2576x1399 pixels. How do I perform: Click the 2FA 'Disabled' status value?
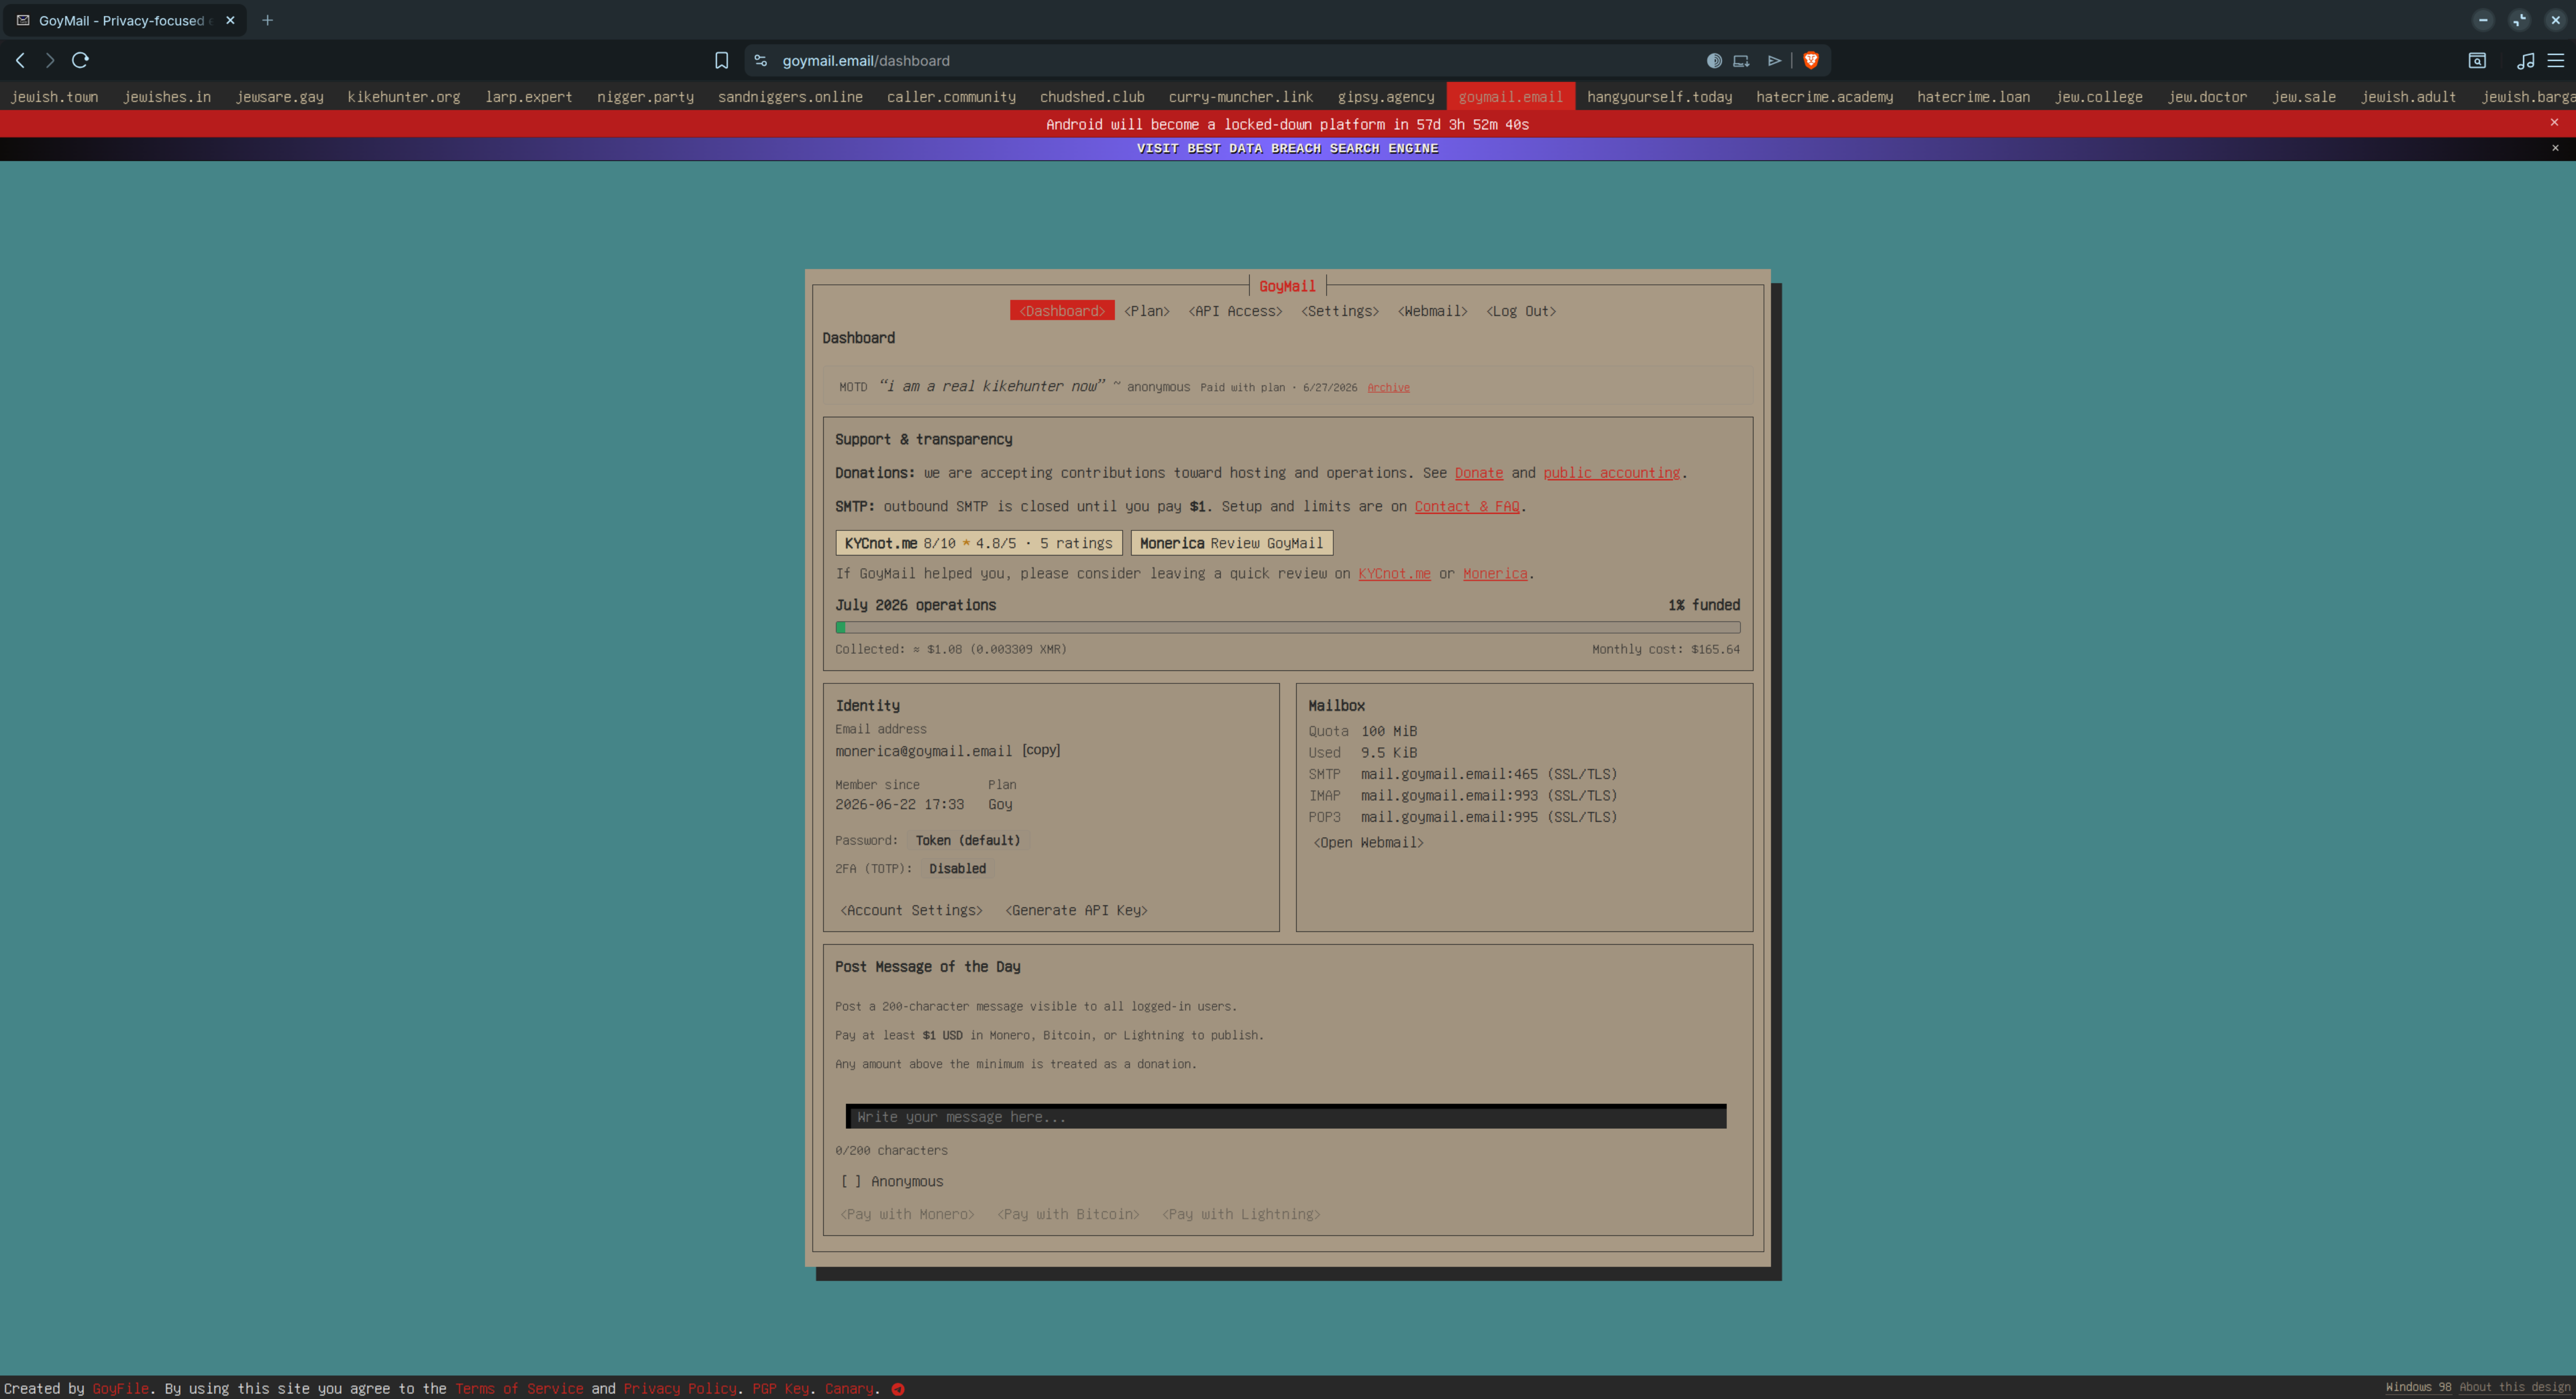957,868
